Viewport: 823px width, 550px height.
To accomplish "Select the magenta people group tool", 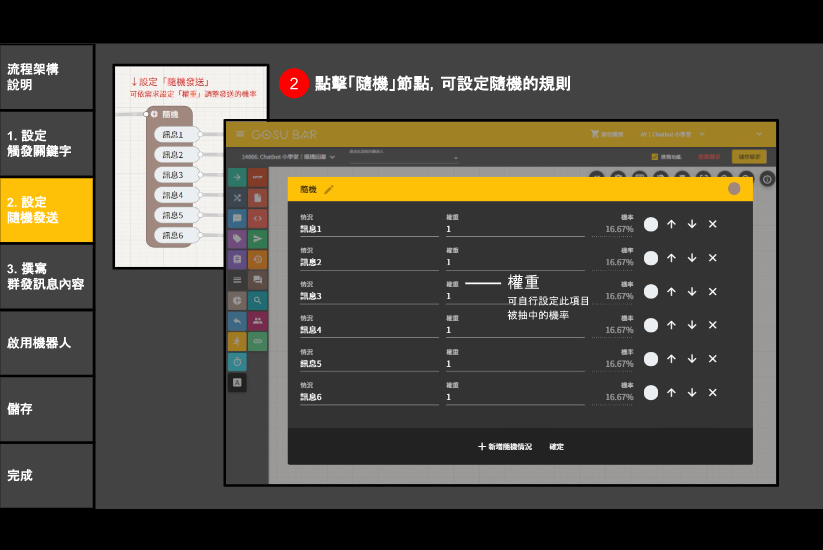I will click(258, 321).
